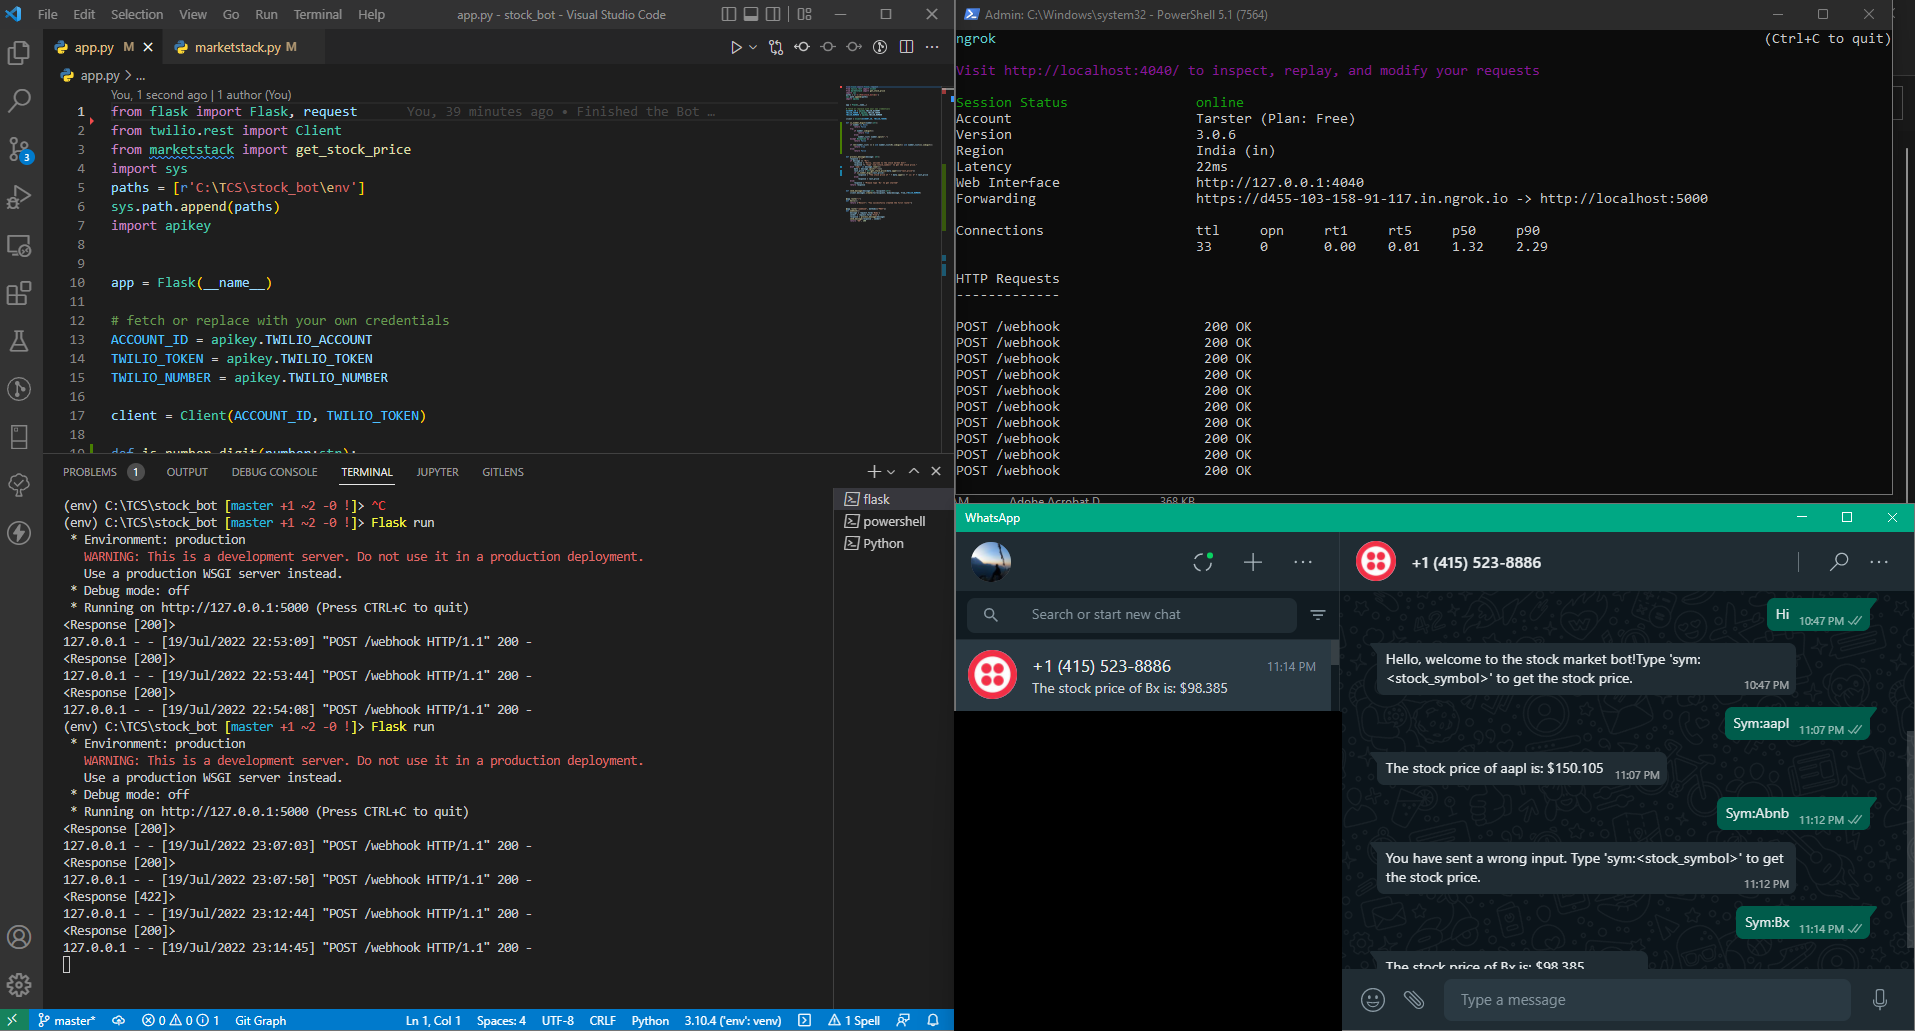Viewport: 1915px width, 1031px height.
Task: Toggle file blame git icon in editor toolbar
Action: point(880,47)
